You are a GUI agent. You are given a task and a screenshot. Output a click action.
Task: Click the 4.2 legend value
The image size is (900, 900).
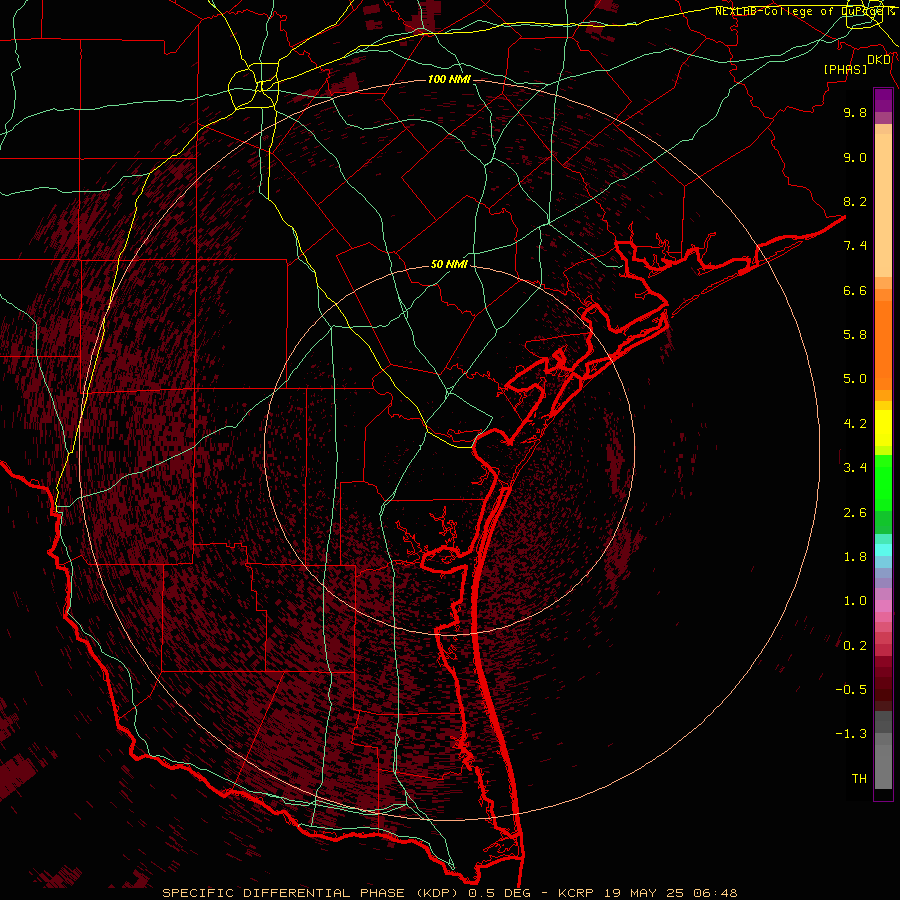(855, 424)
